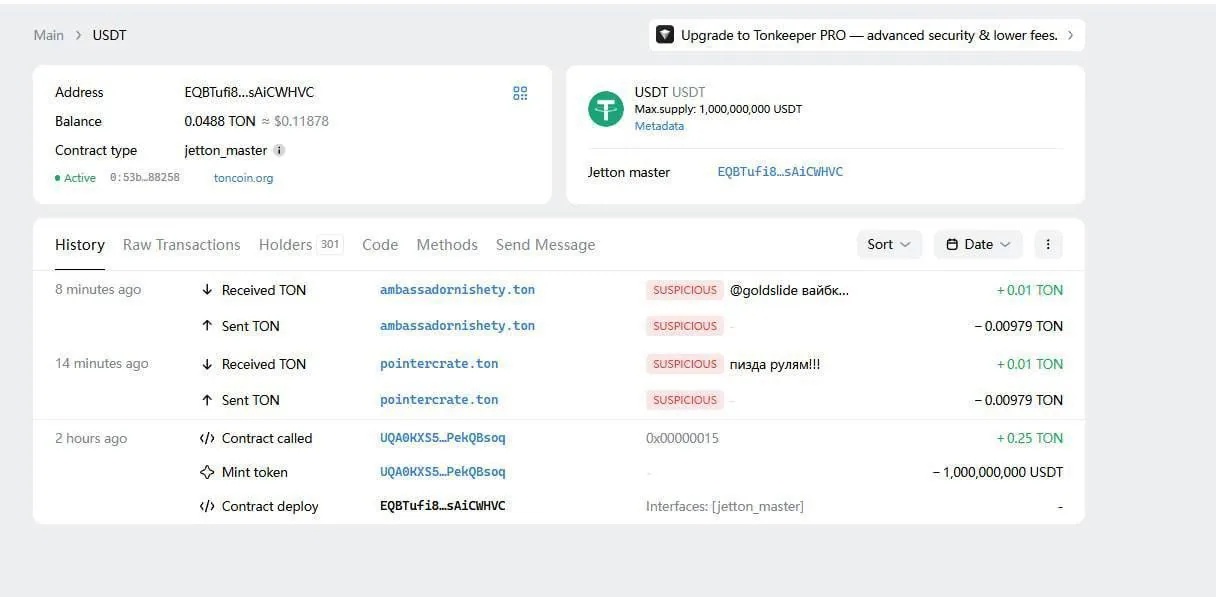Click the contract type value jetton_master
The height and width of the screenshot is (597, 1216).
click(x=226, y=151)
